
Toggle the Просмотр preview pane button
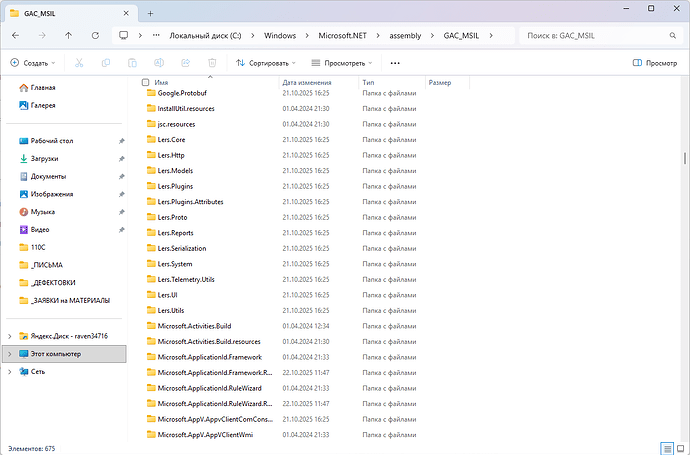655,62
